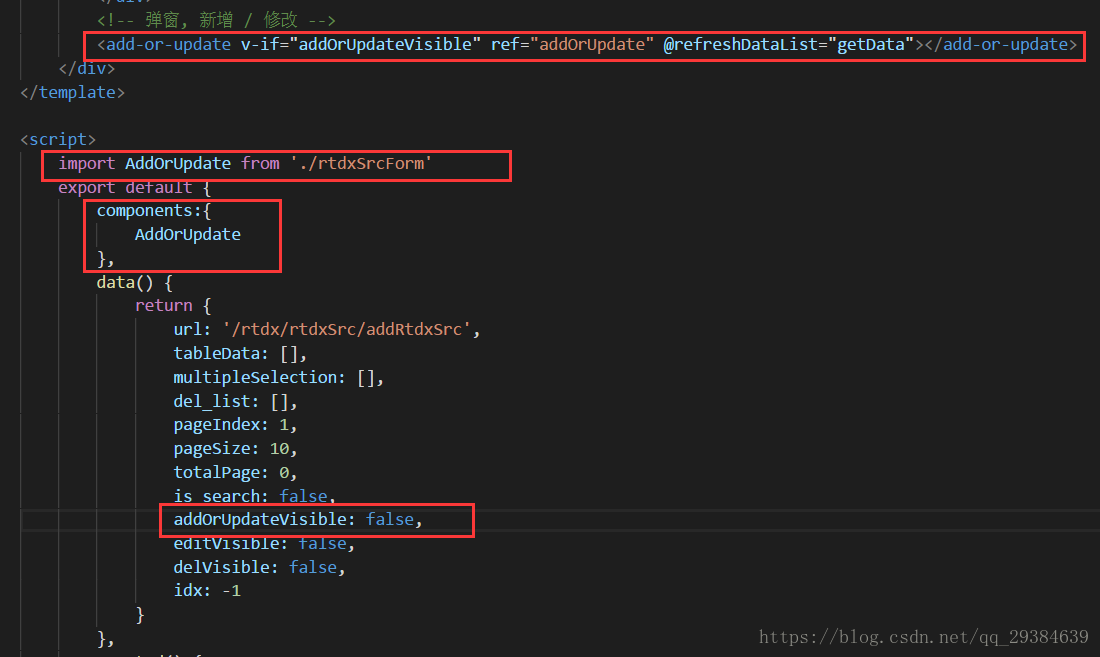Image resolution: width=1100 pixels, height=657 pixels.
Task: Click the closing </add-or-update> tag
Action: click(1001, 45)
